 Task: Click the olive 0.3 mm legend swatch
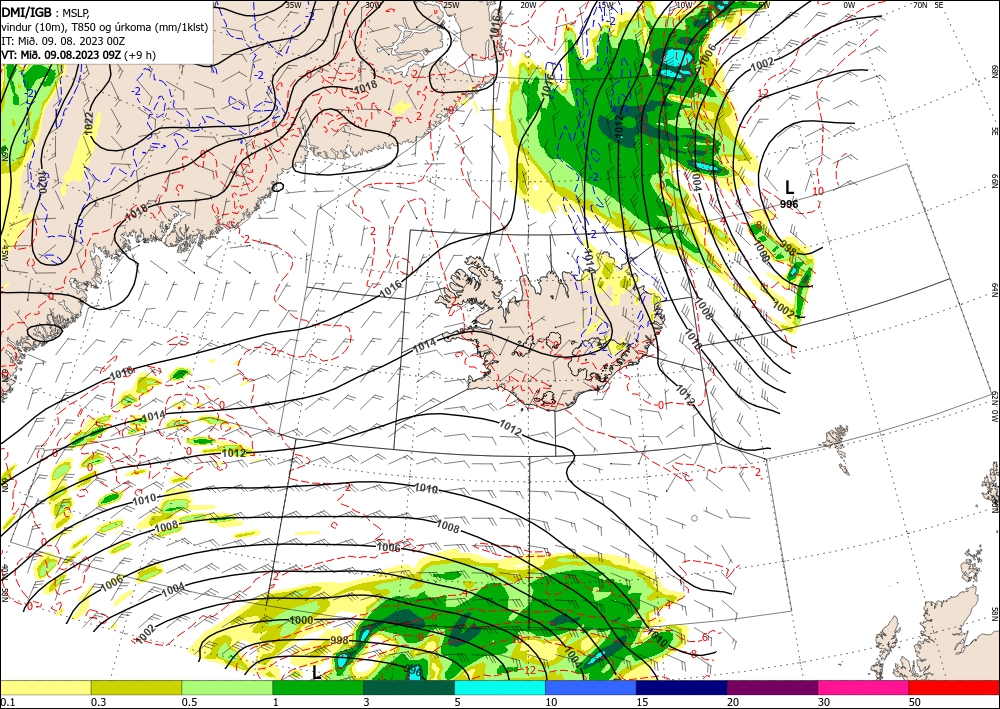point(136,687)
